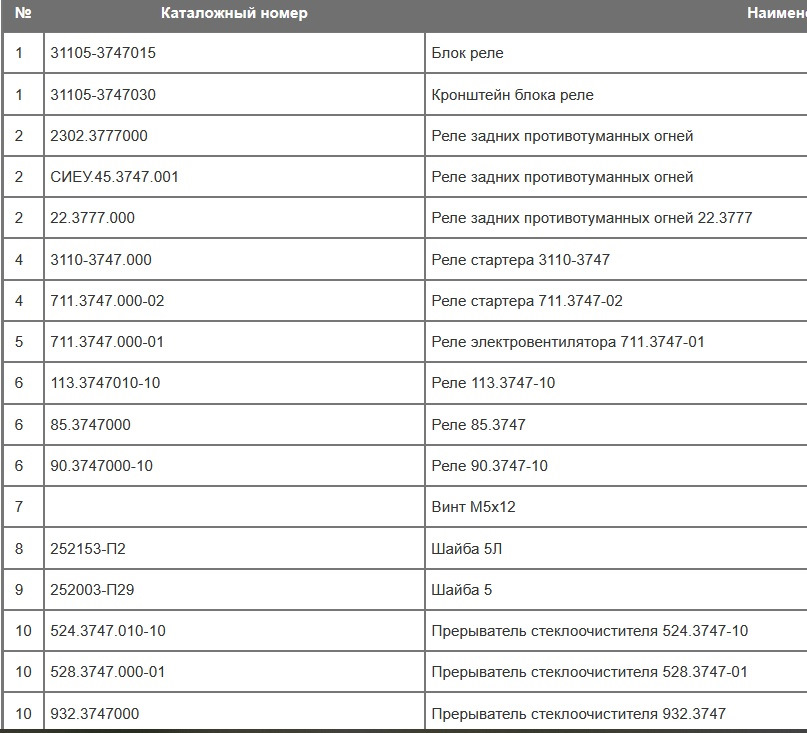This screenshot has width=807, height=733.
Task: Select "Реле задних противотуманных огней 22.3777" cell
Action: [591, 218]
